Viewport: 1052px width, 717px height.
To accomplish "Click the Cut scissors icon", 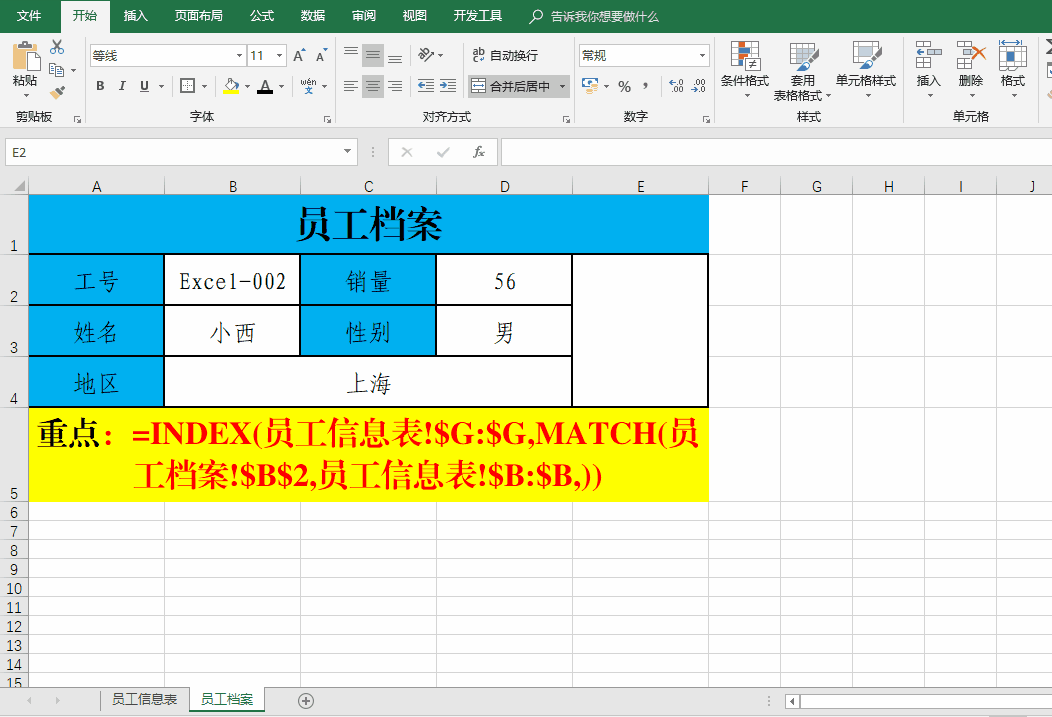I will pyautogui.click(x=58, y=47).
